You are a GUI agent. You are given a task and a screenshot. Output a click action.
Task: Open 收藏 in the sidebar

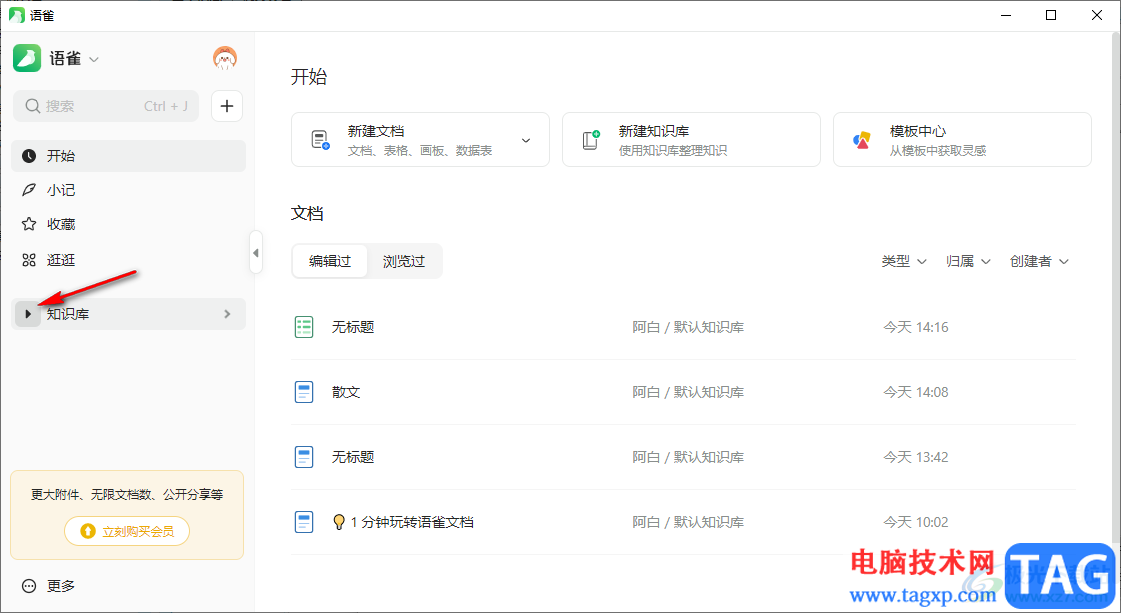click(x=128, y=225)
